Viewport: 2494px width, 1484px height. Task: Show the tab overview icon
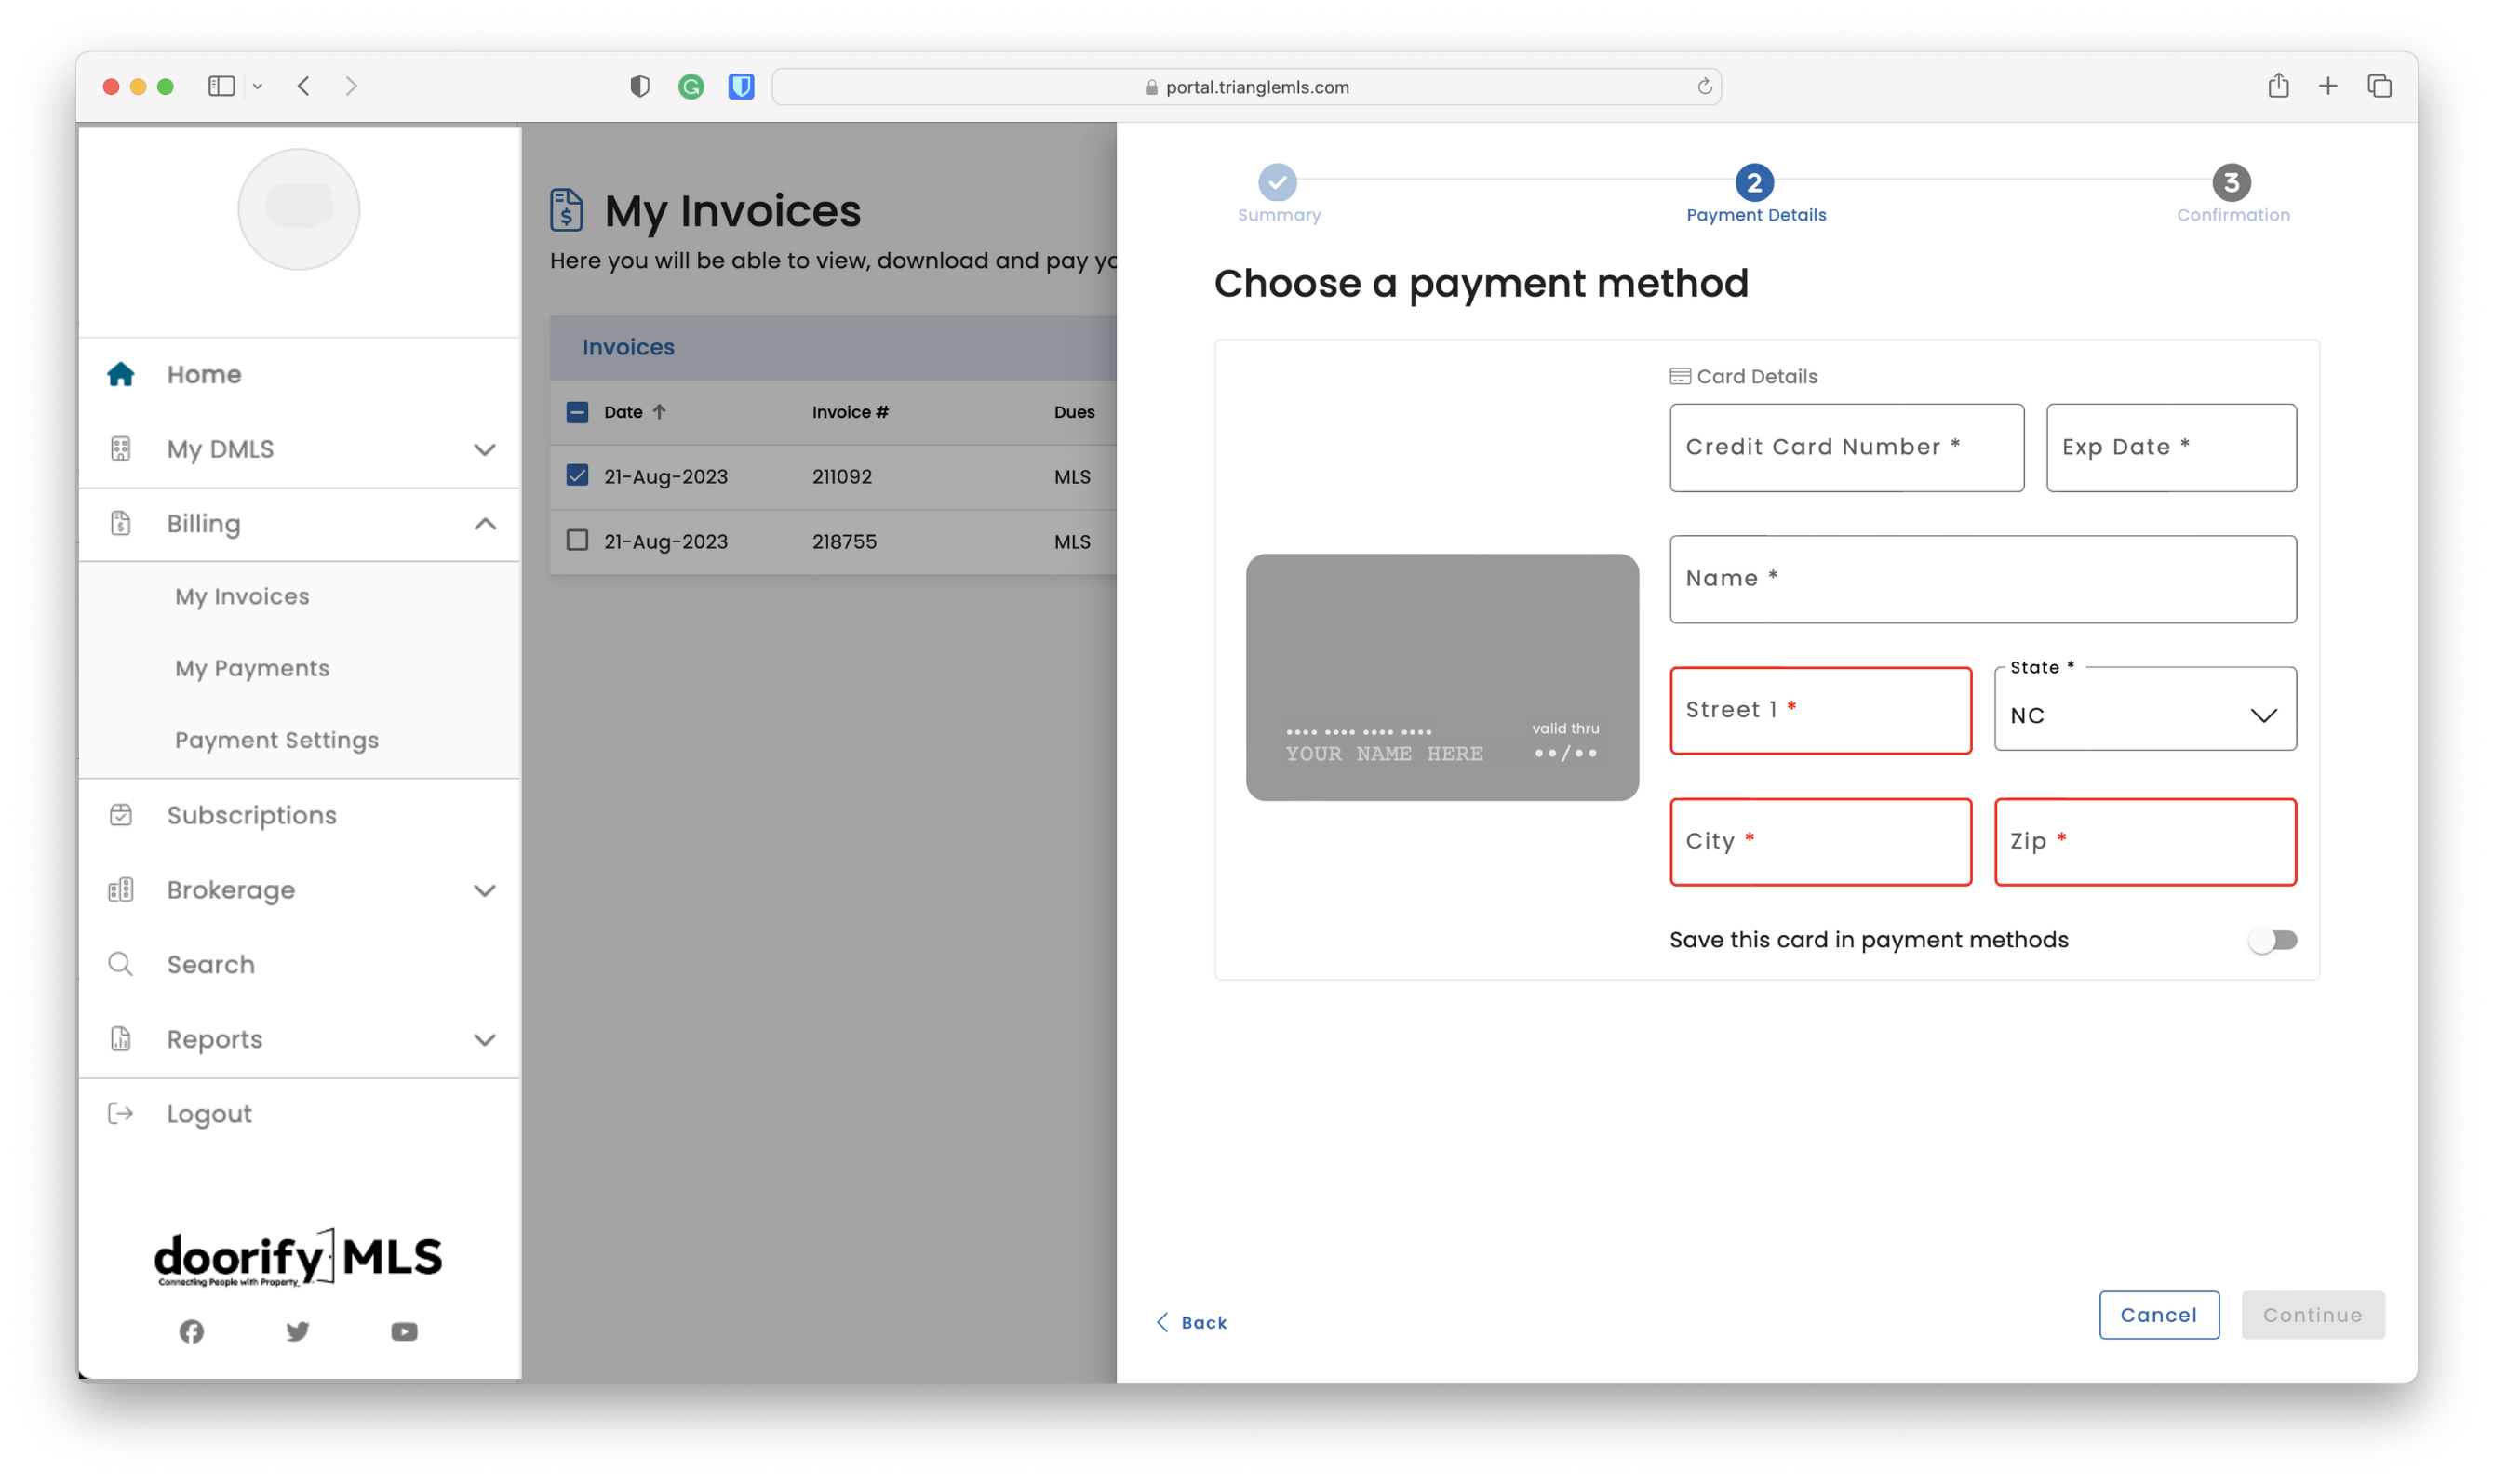click(x=2379, y=86)
